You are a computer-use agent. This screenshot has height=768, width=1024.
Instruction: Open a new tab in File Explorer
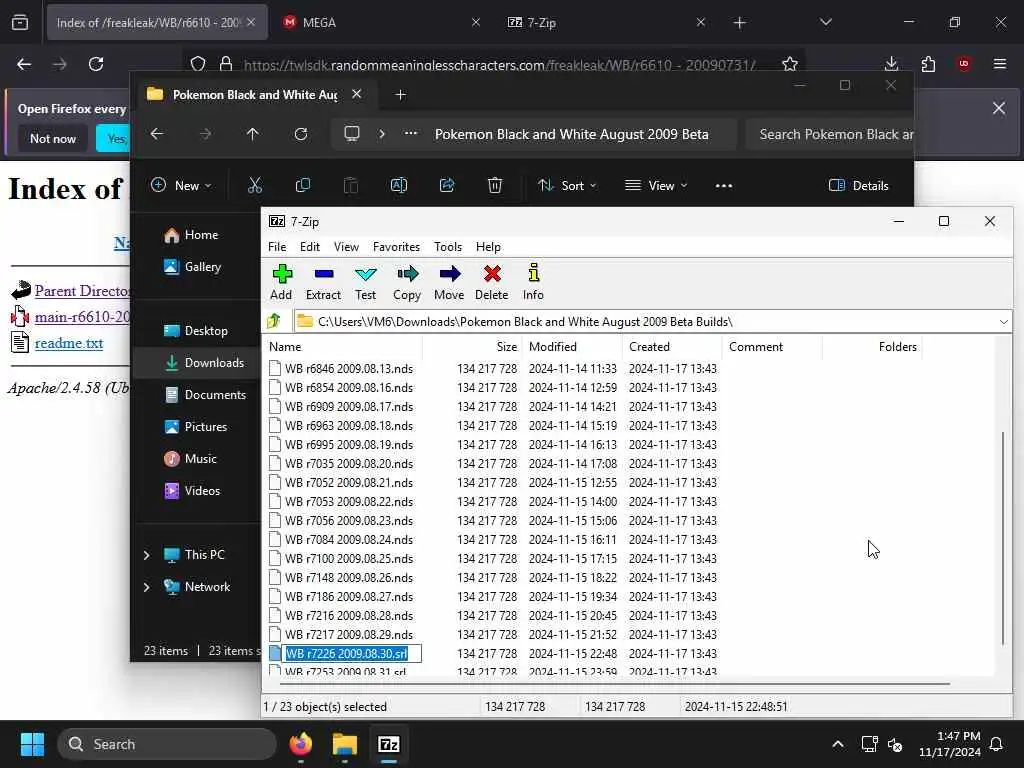pyautogui.click(x=400, y=95)
